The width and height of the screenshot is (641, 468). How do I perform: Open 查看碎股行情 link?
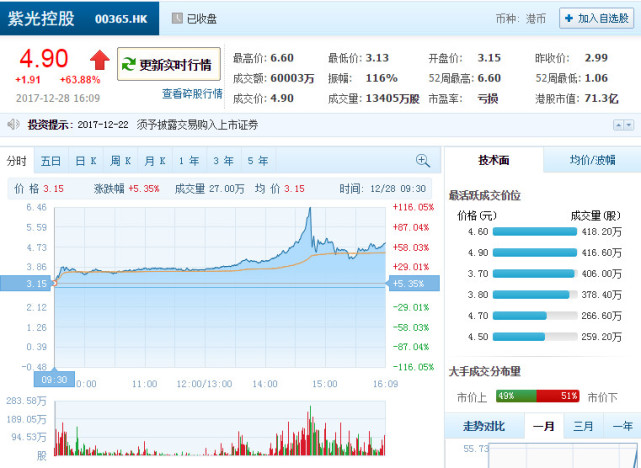192,94
